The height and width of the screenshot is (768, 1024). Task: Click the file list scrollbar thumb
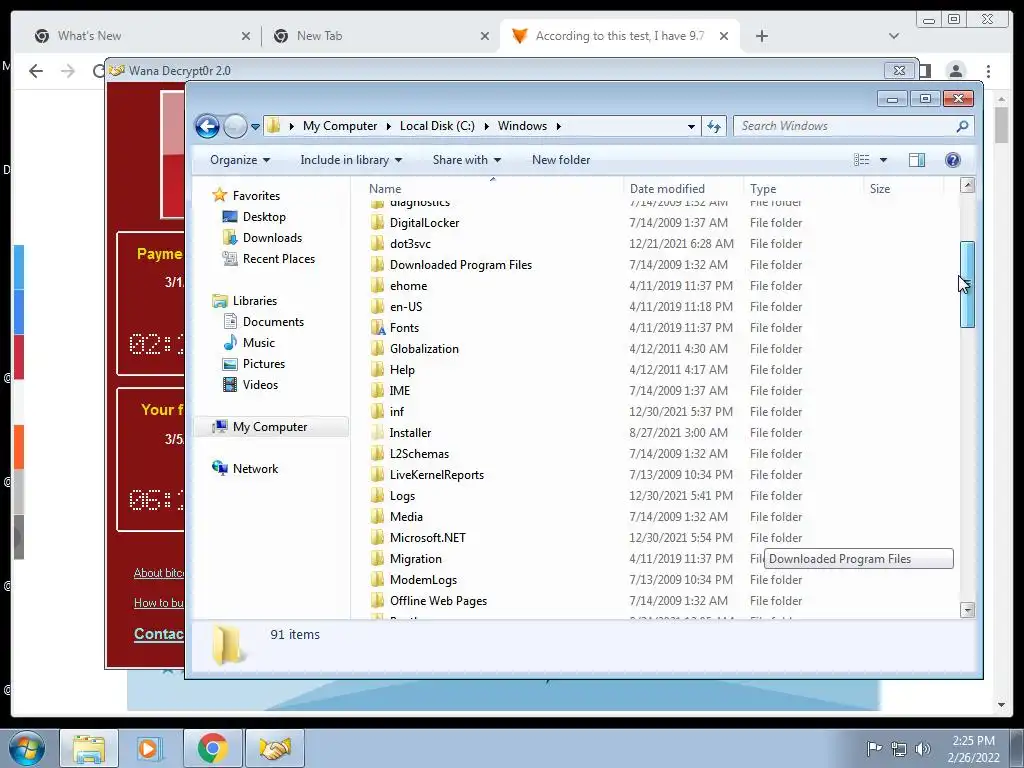coord(967,284)
